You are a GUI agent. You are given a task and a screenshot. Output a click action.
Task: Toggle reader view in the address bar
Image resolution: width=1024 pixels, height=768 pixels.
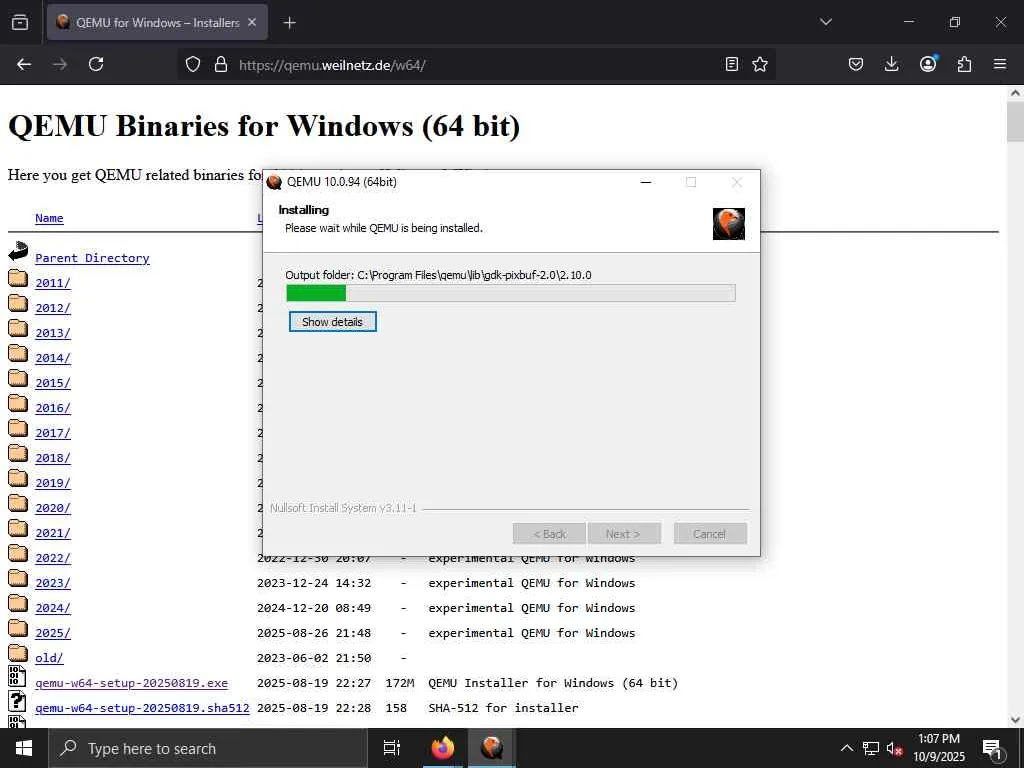tap(732, 64)
